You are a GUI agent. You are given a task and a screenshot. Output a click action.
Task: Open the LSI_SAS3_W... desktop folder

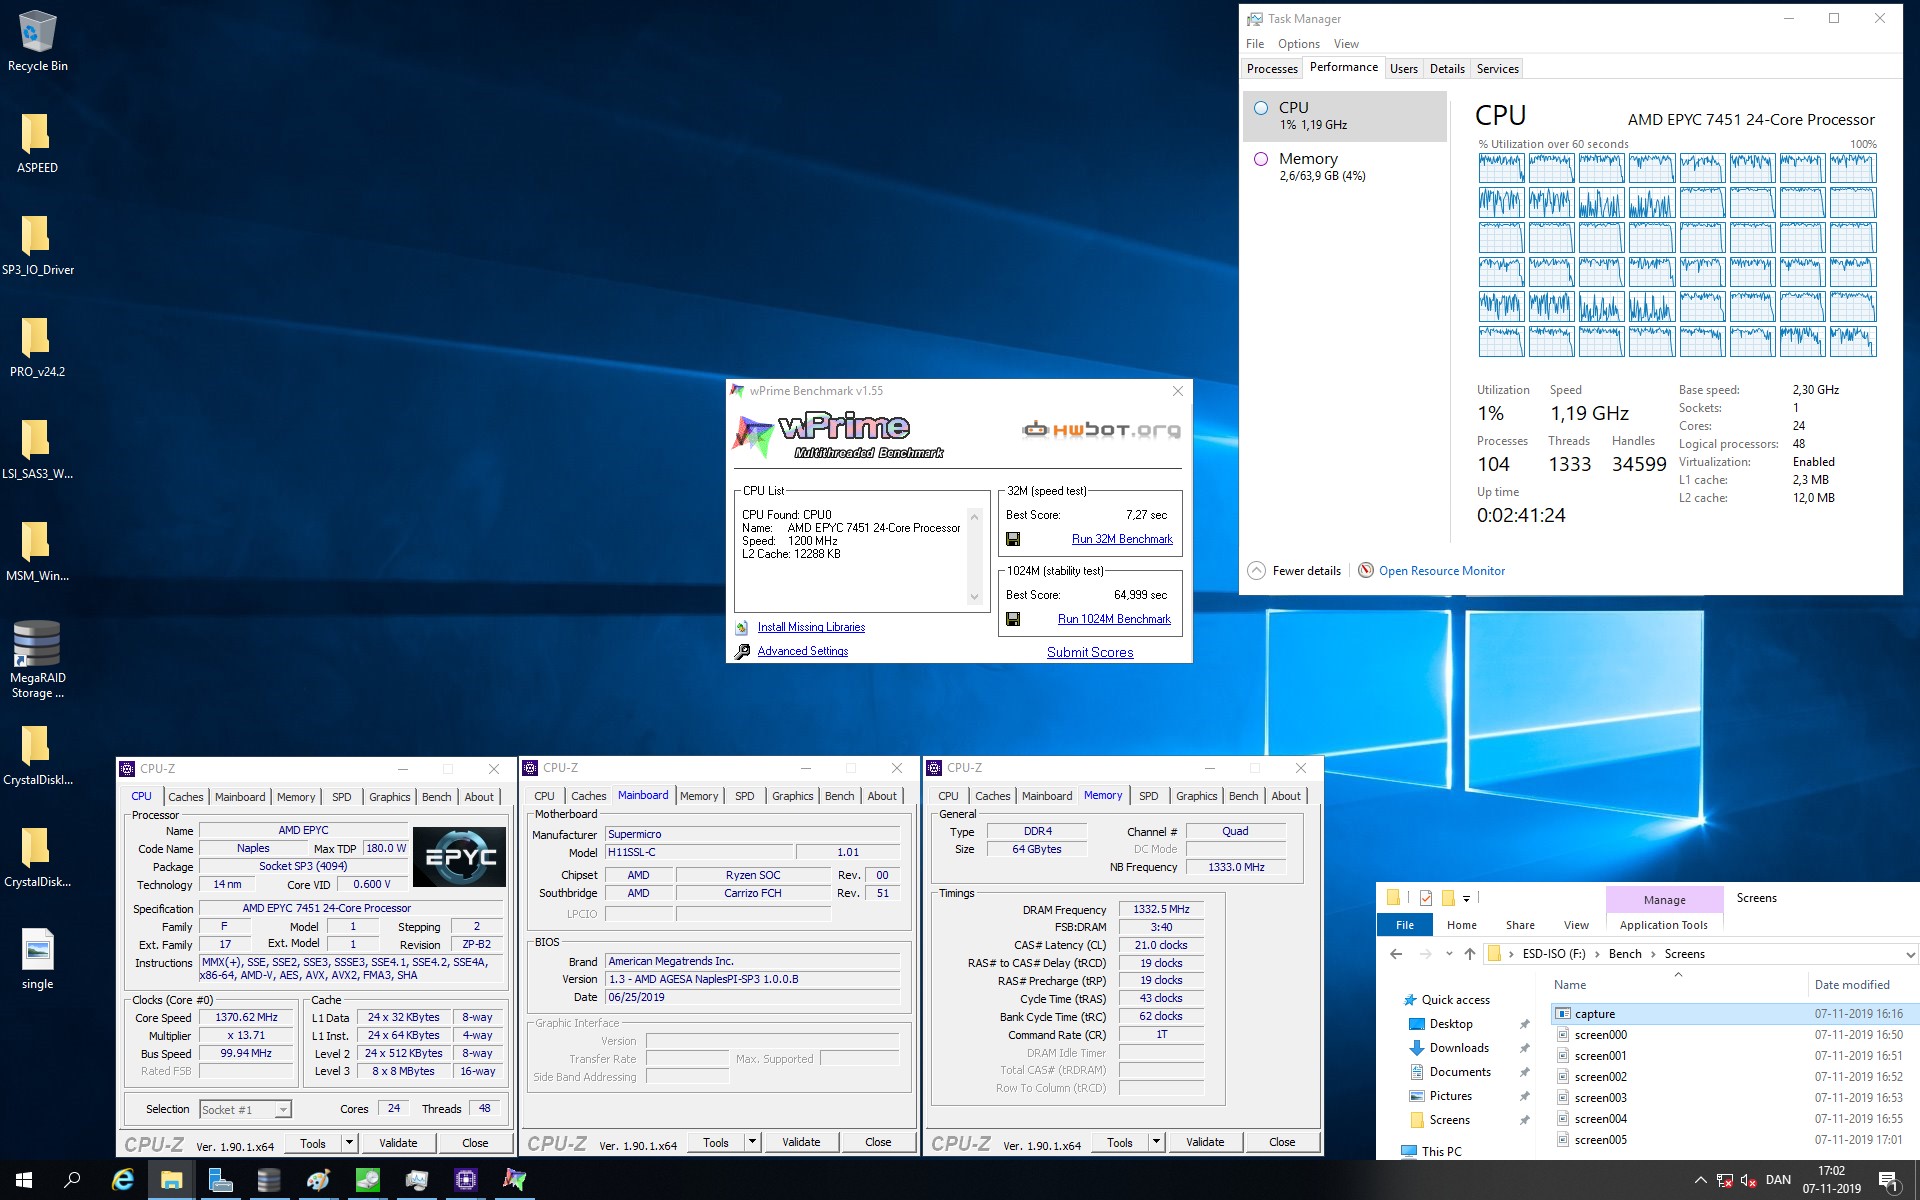(37, 448)
